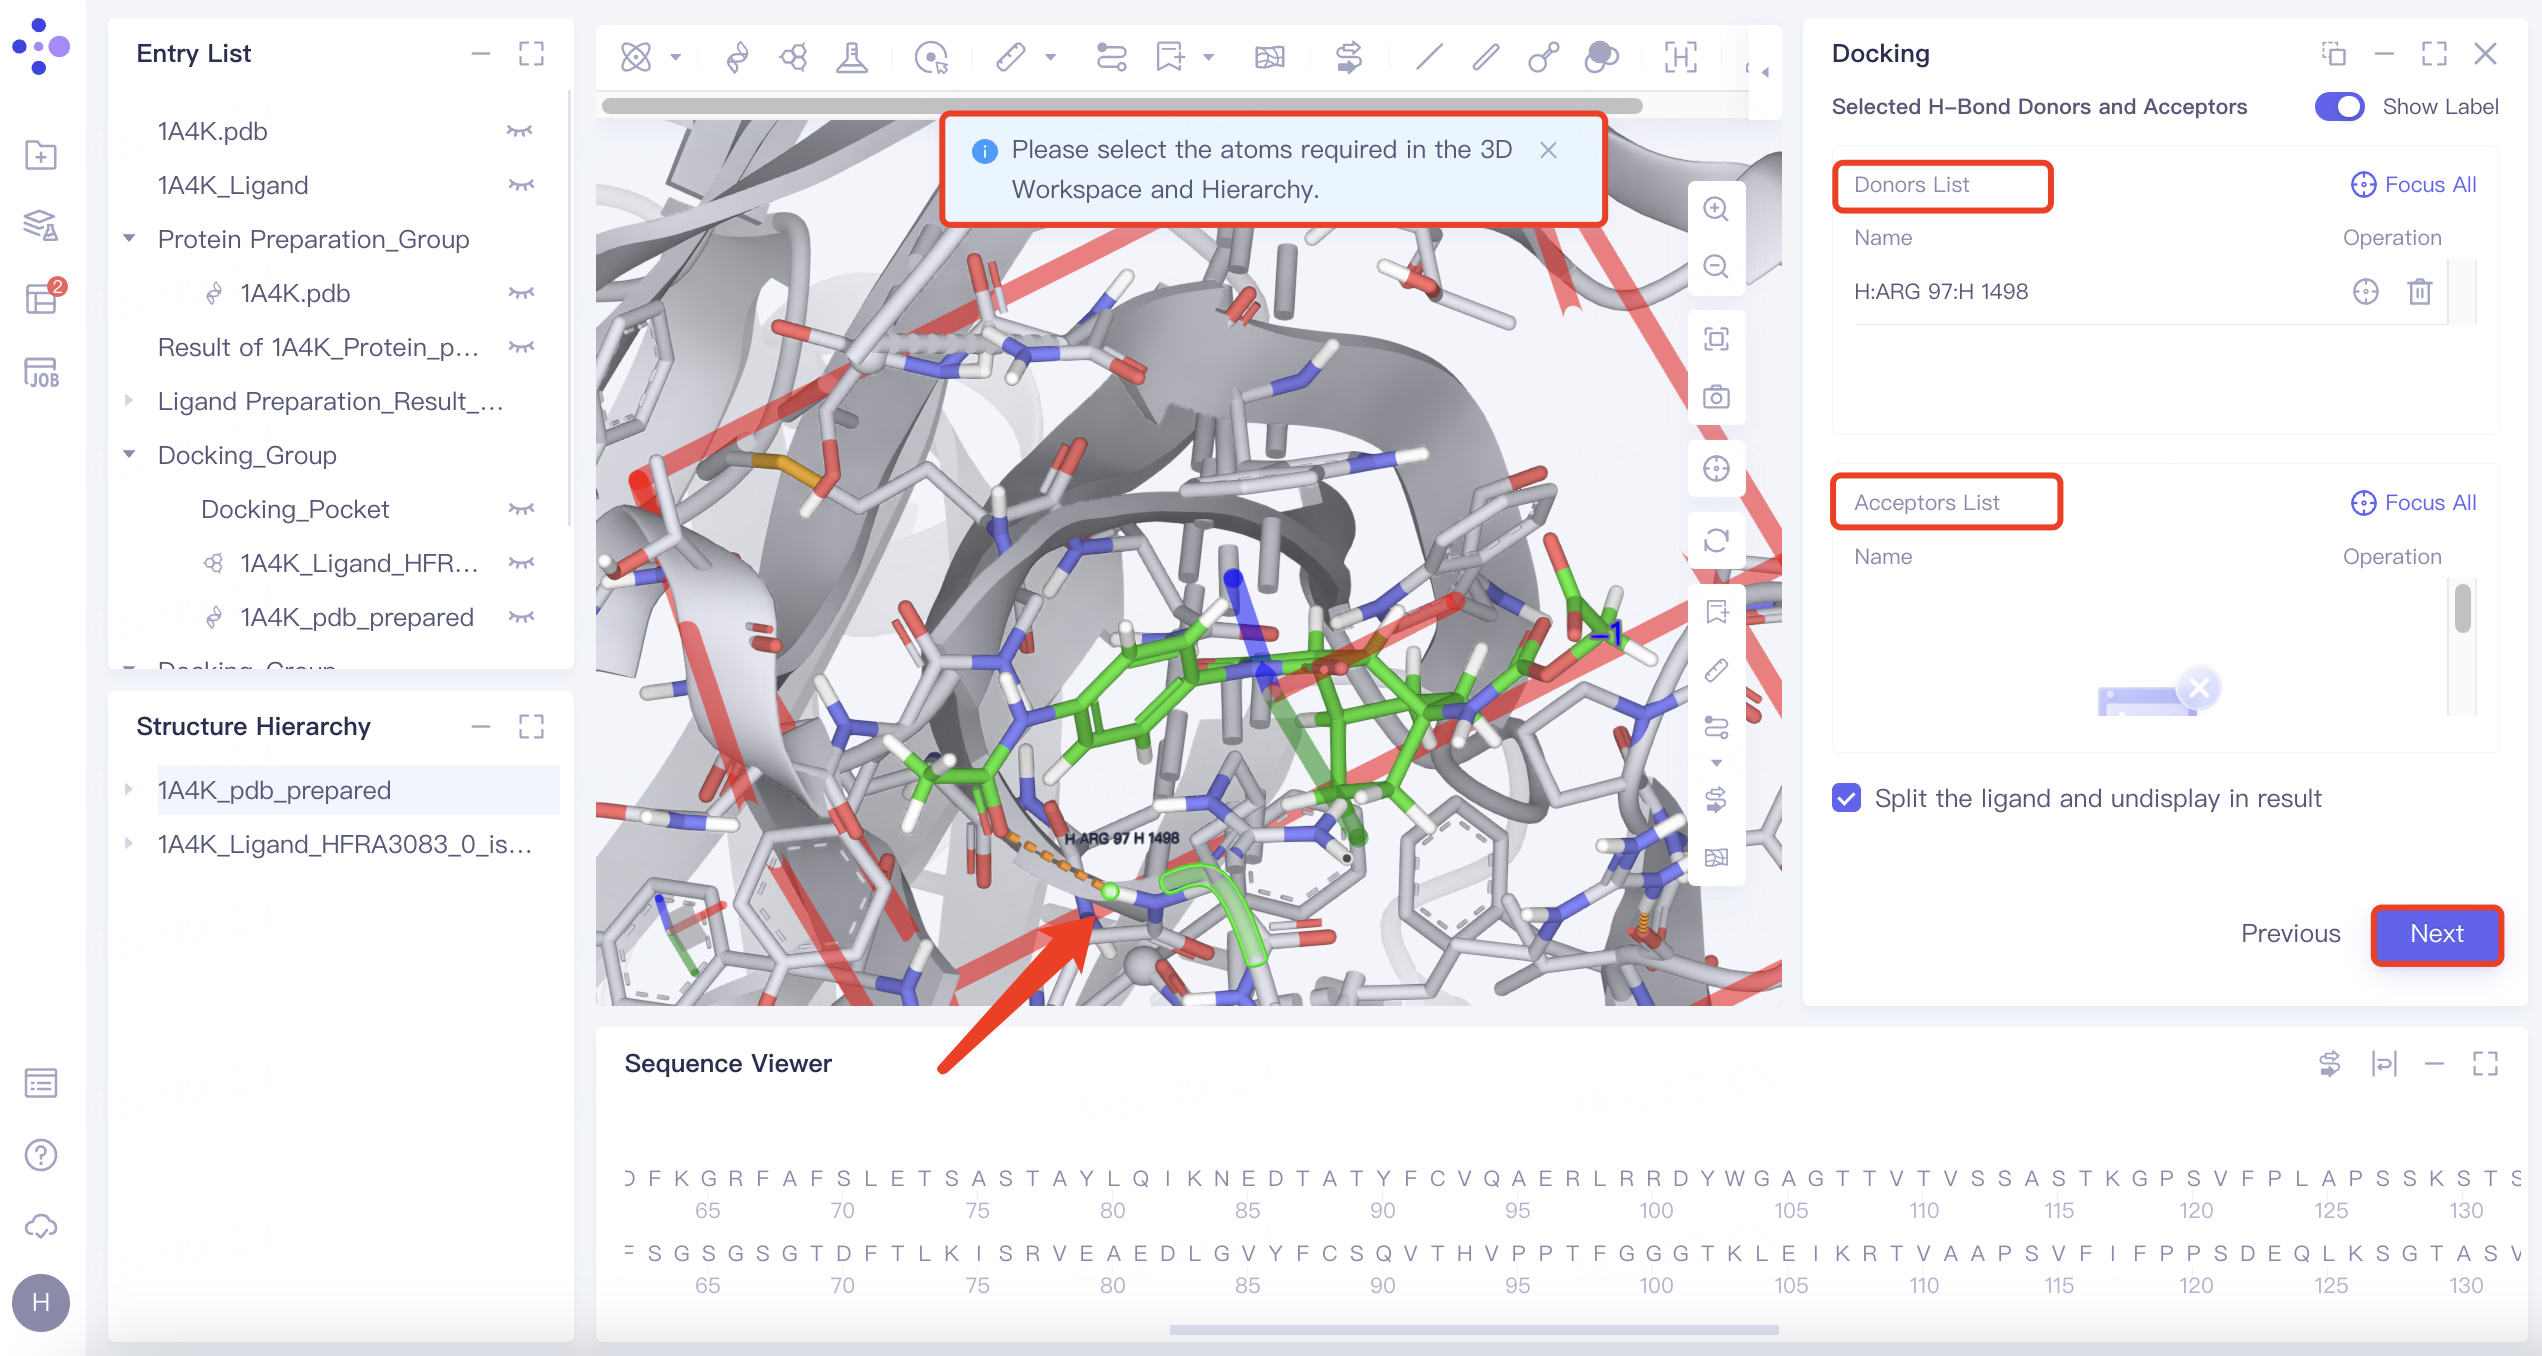Toggle hydrogen display with the [H] icon
Viewport: 2542px width, 1356px height.
pos(1680,58)
